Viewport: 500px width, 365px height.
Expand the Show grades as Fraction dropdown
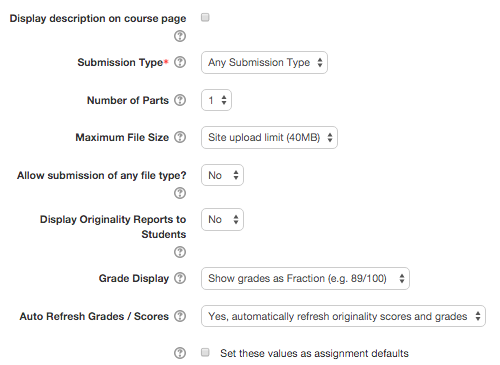click(305, 278)
